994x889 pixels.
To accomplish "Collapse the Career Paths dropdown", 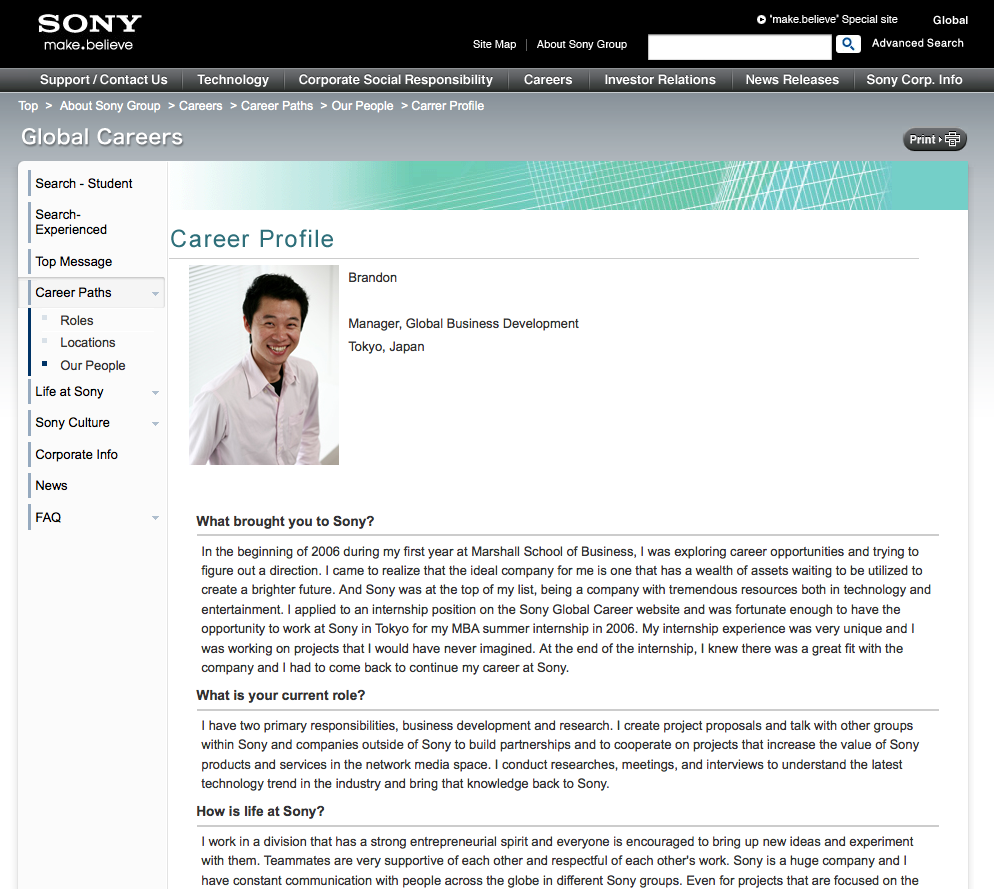I will click(154, 292).
